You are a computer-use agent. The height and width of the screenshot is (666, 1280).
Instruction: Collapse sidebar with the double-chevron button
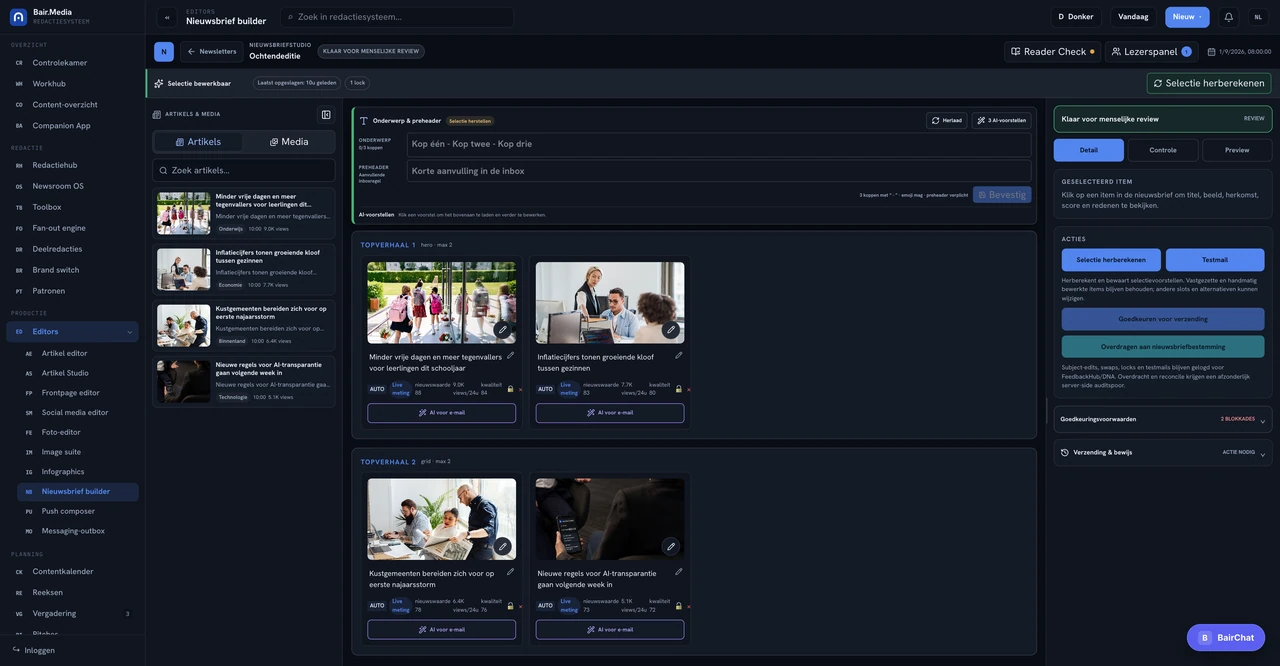click(x=167, y=17)
